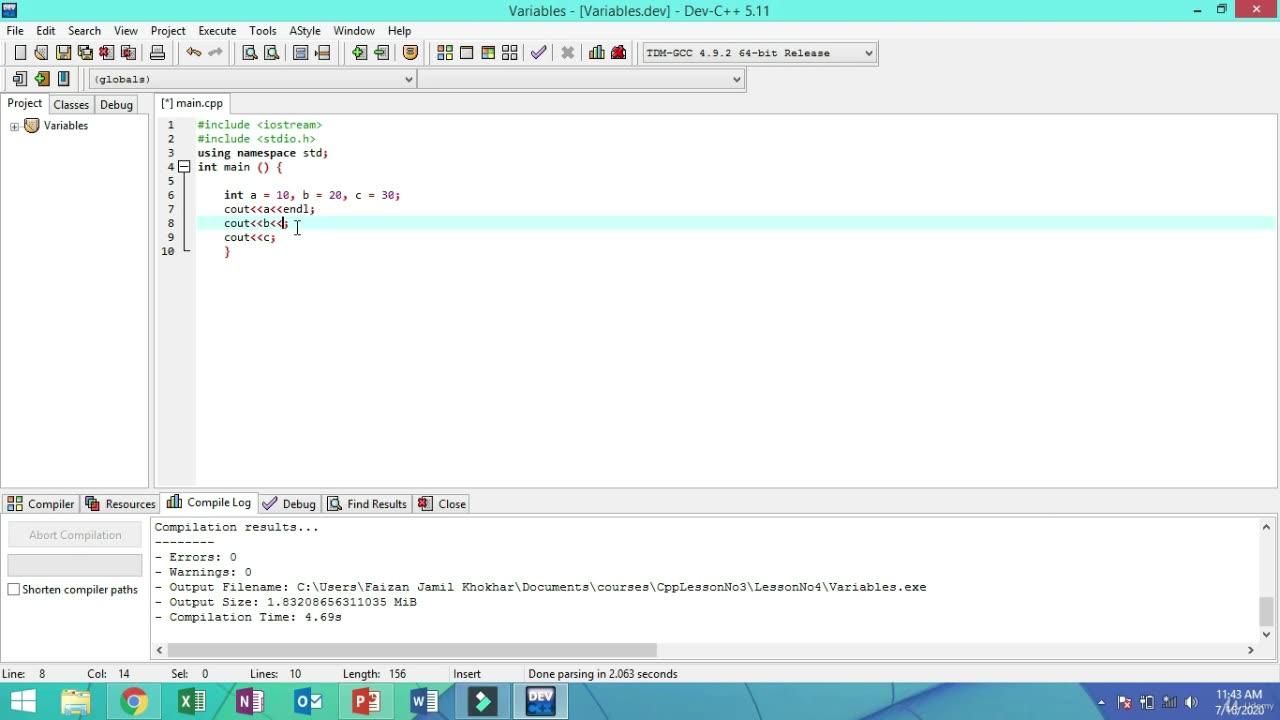Click the Undo arrow icon
Viewport: 1280px width, 720px height.
coord(193,53)
